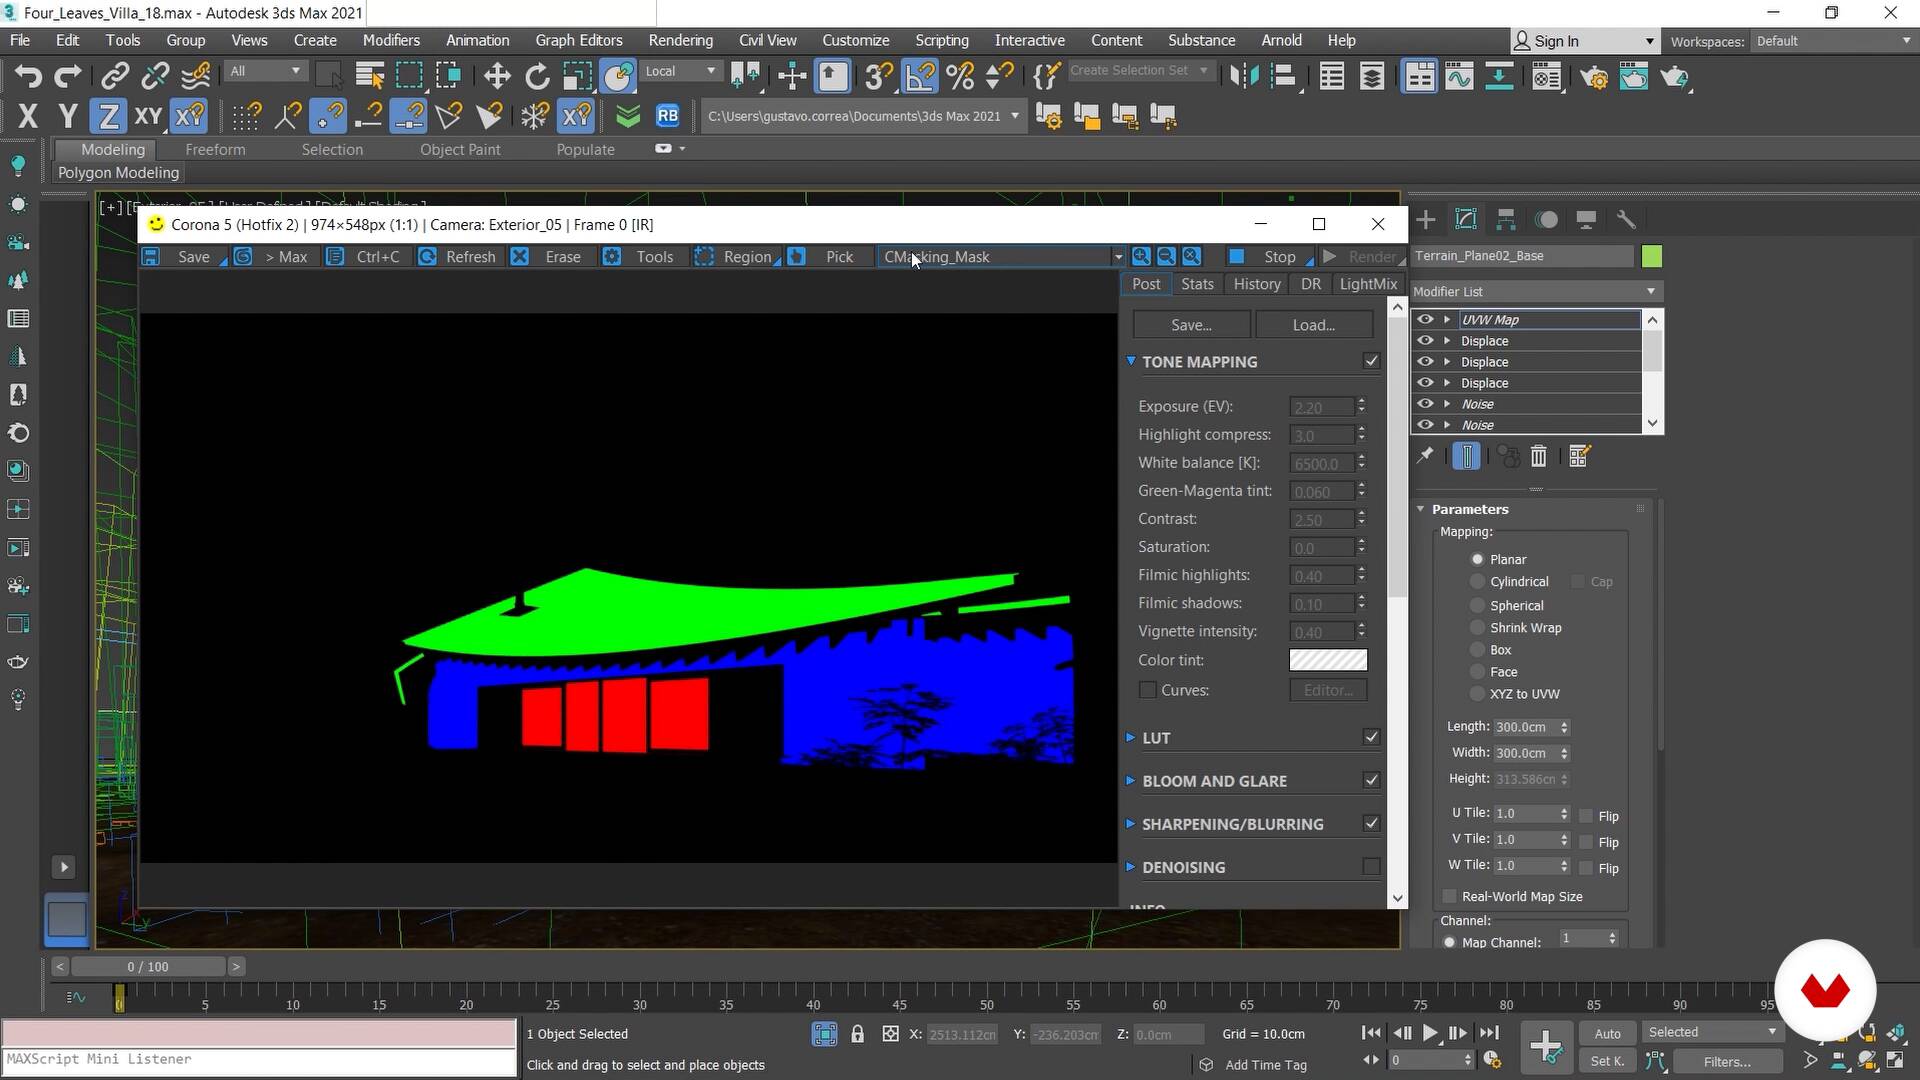Click the Refresh button

[458, 257]
